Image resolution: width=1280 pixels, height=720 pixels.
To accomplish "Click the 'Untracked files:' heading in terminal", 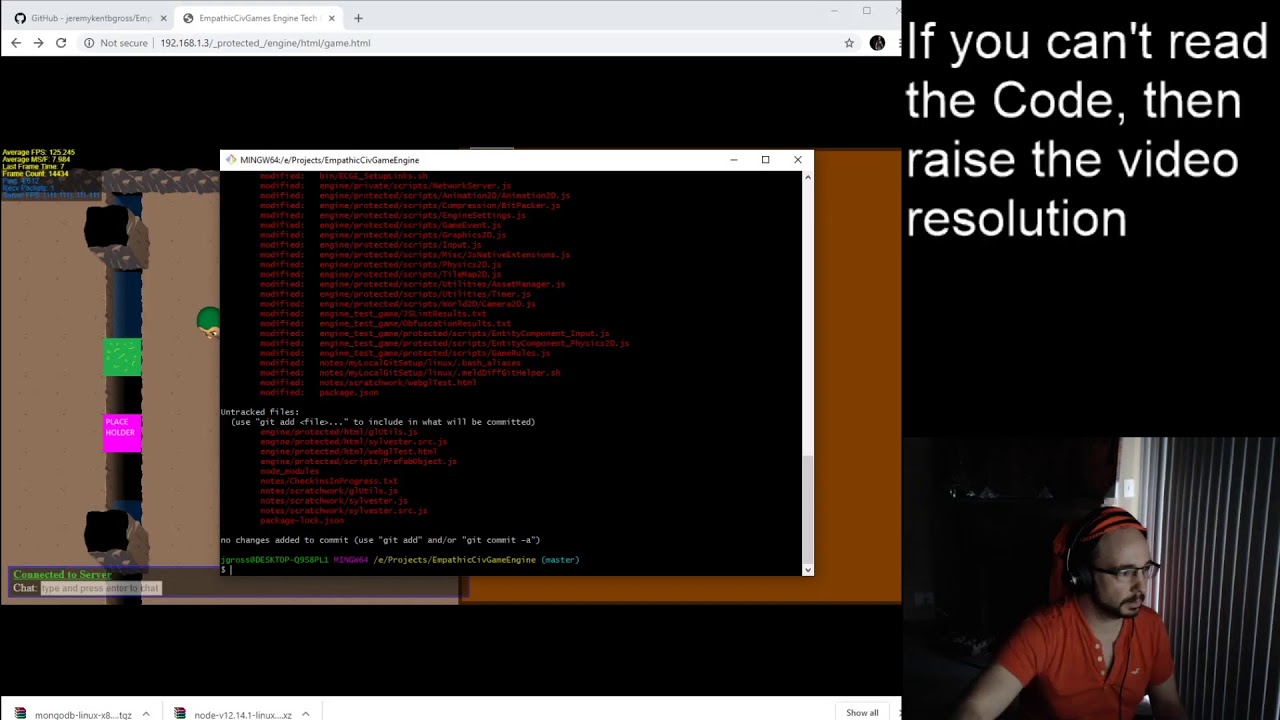I will (260, 412).
